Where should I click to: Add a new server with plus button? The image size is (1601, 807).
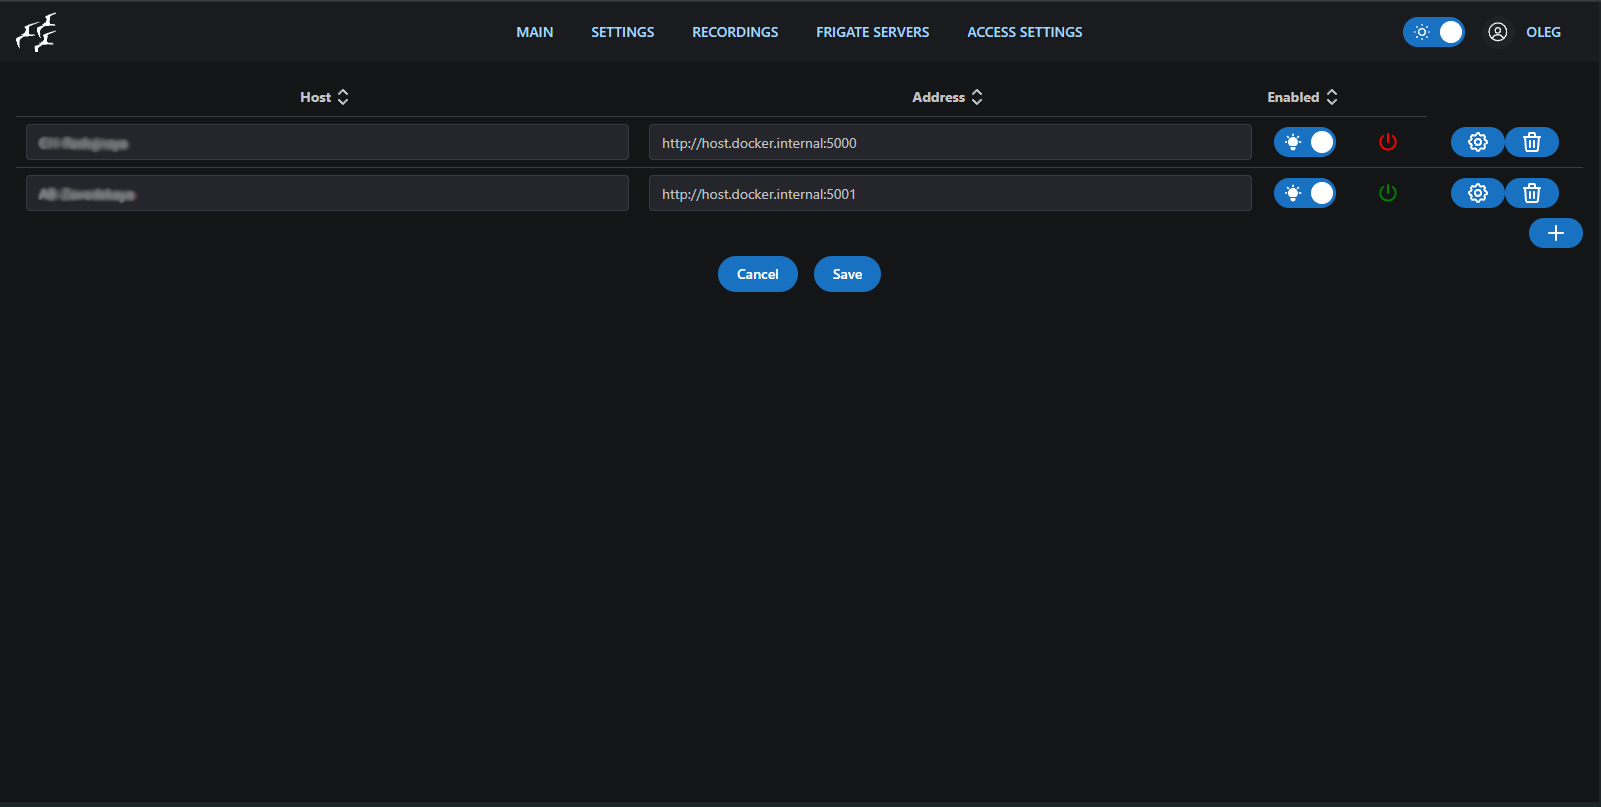click(1555, 233)
